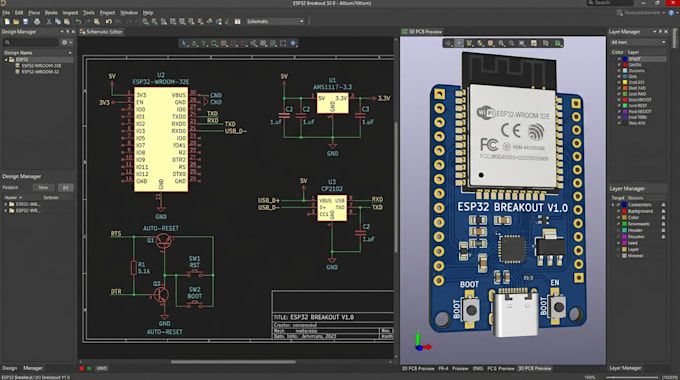The width and height of the screenshot is (680, 380).
Task: Collapse the ESP32 project tree node
Action: pos(6,59)
